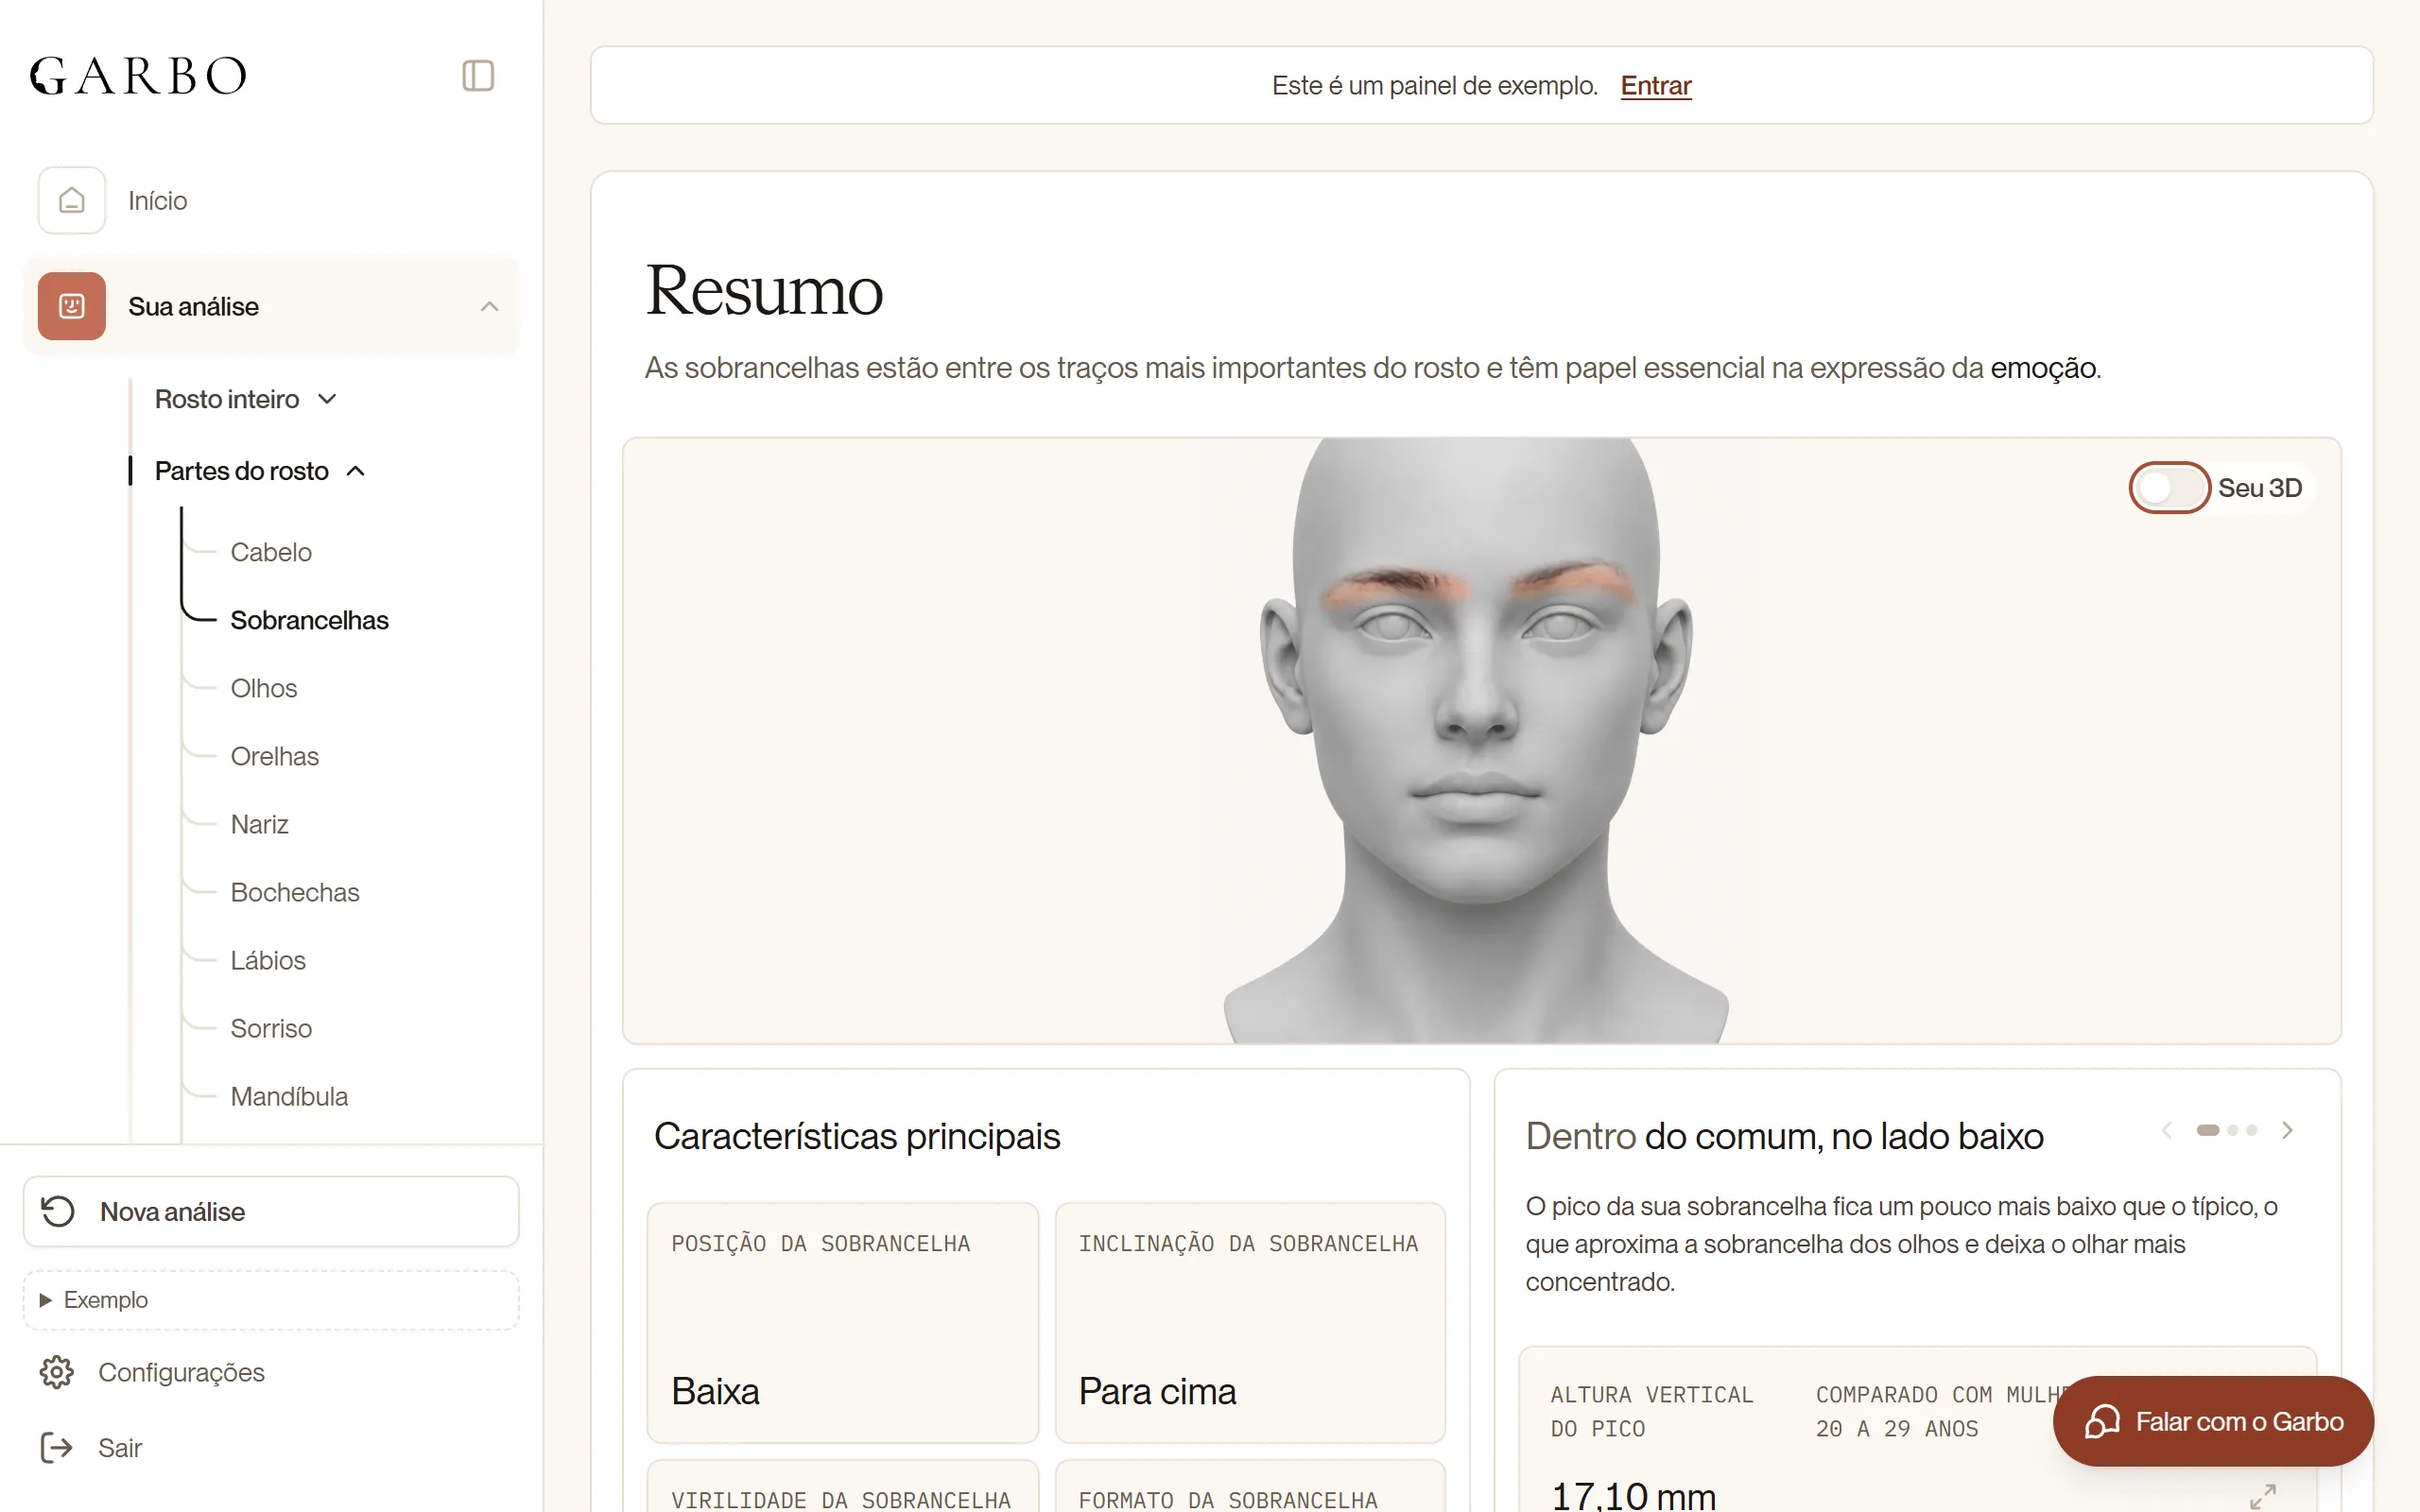Click the Nova análise refresh icon

pos(58,1211)
